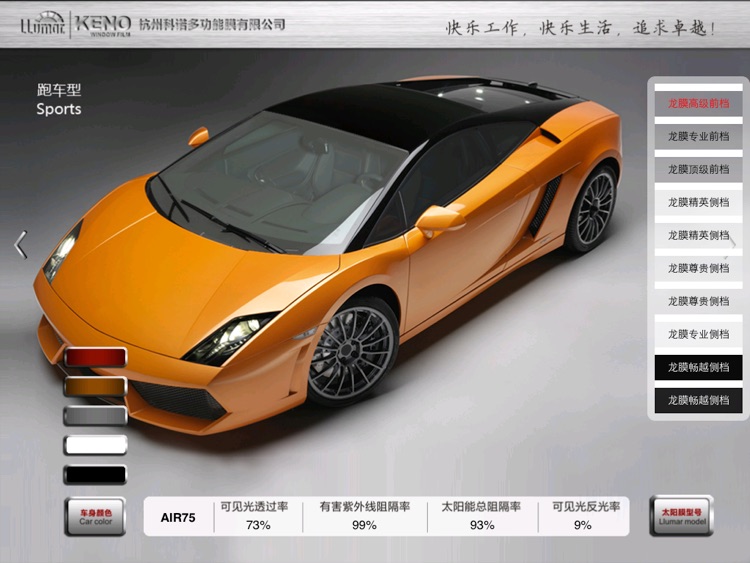The width and height of the screenshot is (750, 563).
Task: Click the Sports label
Action: [59, 109]
